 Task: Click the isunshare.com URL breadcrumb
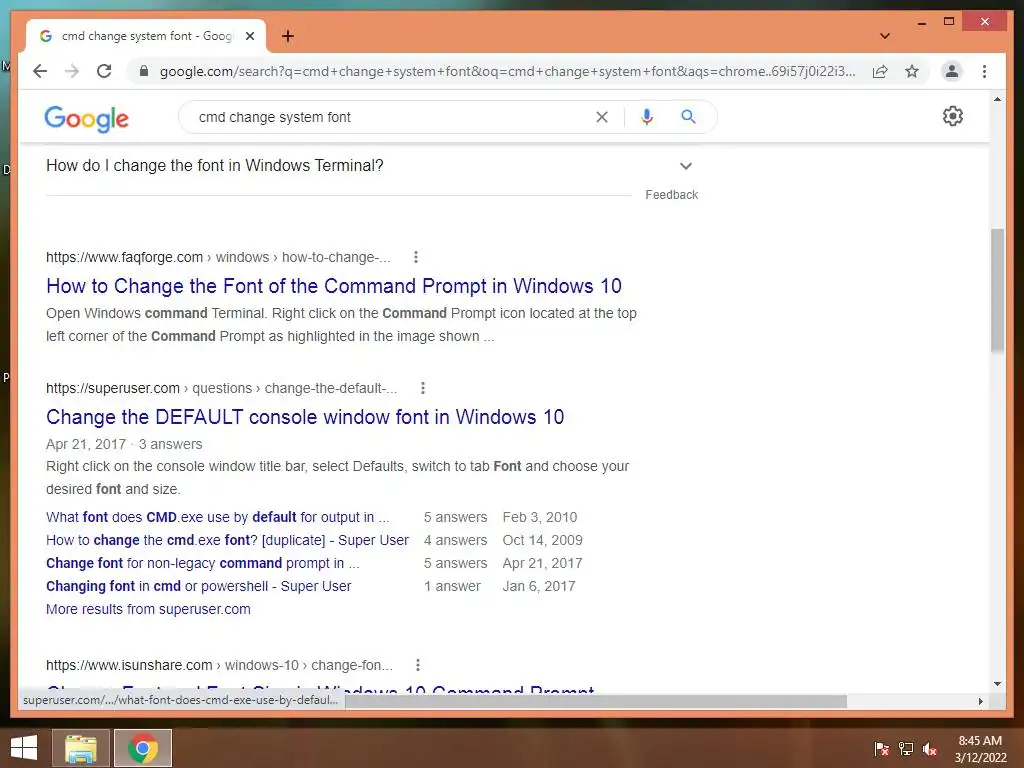[219, 665]
